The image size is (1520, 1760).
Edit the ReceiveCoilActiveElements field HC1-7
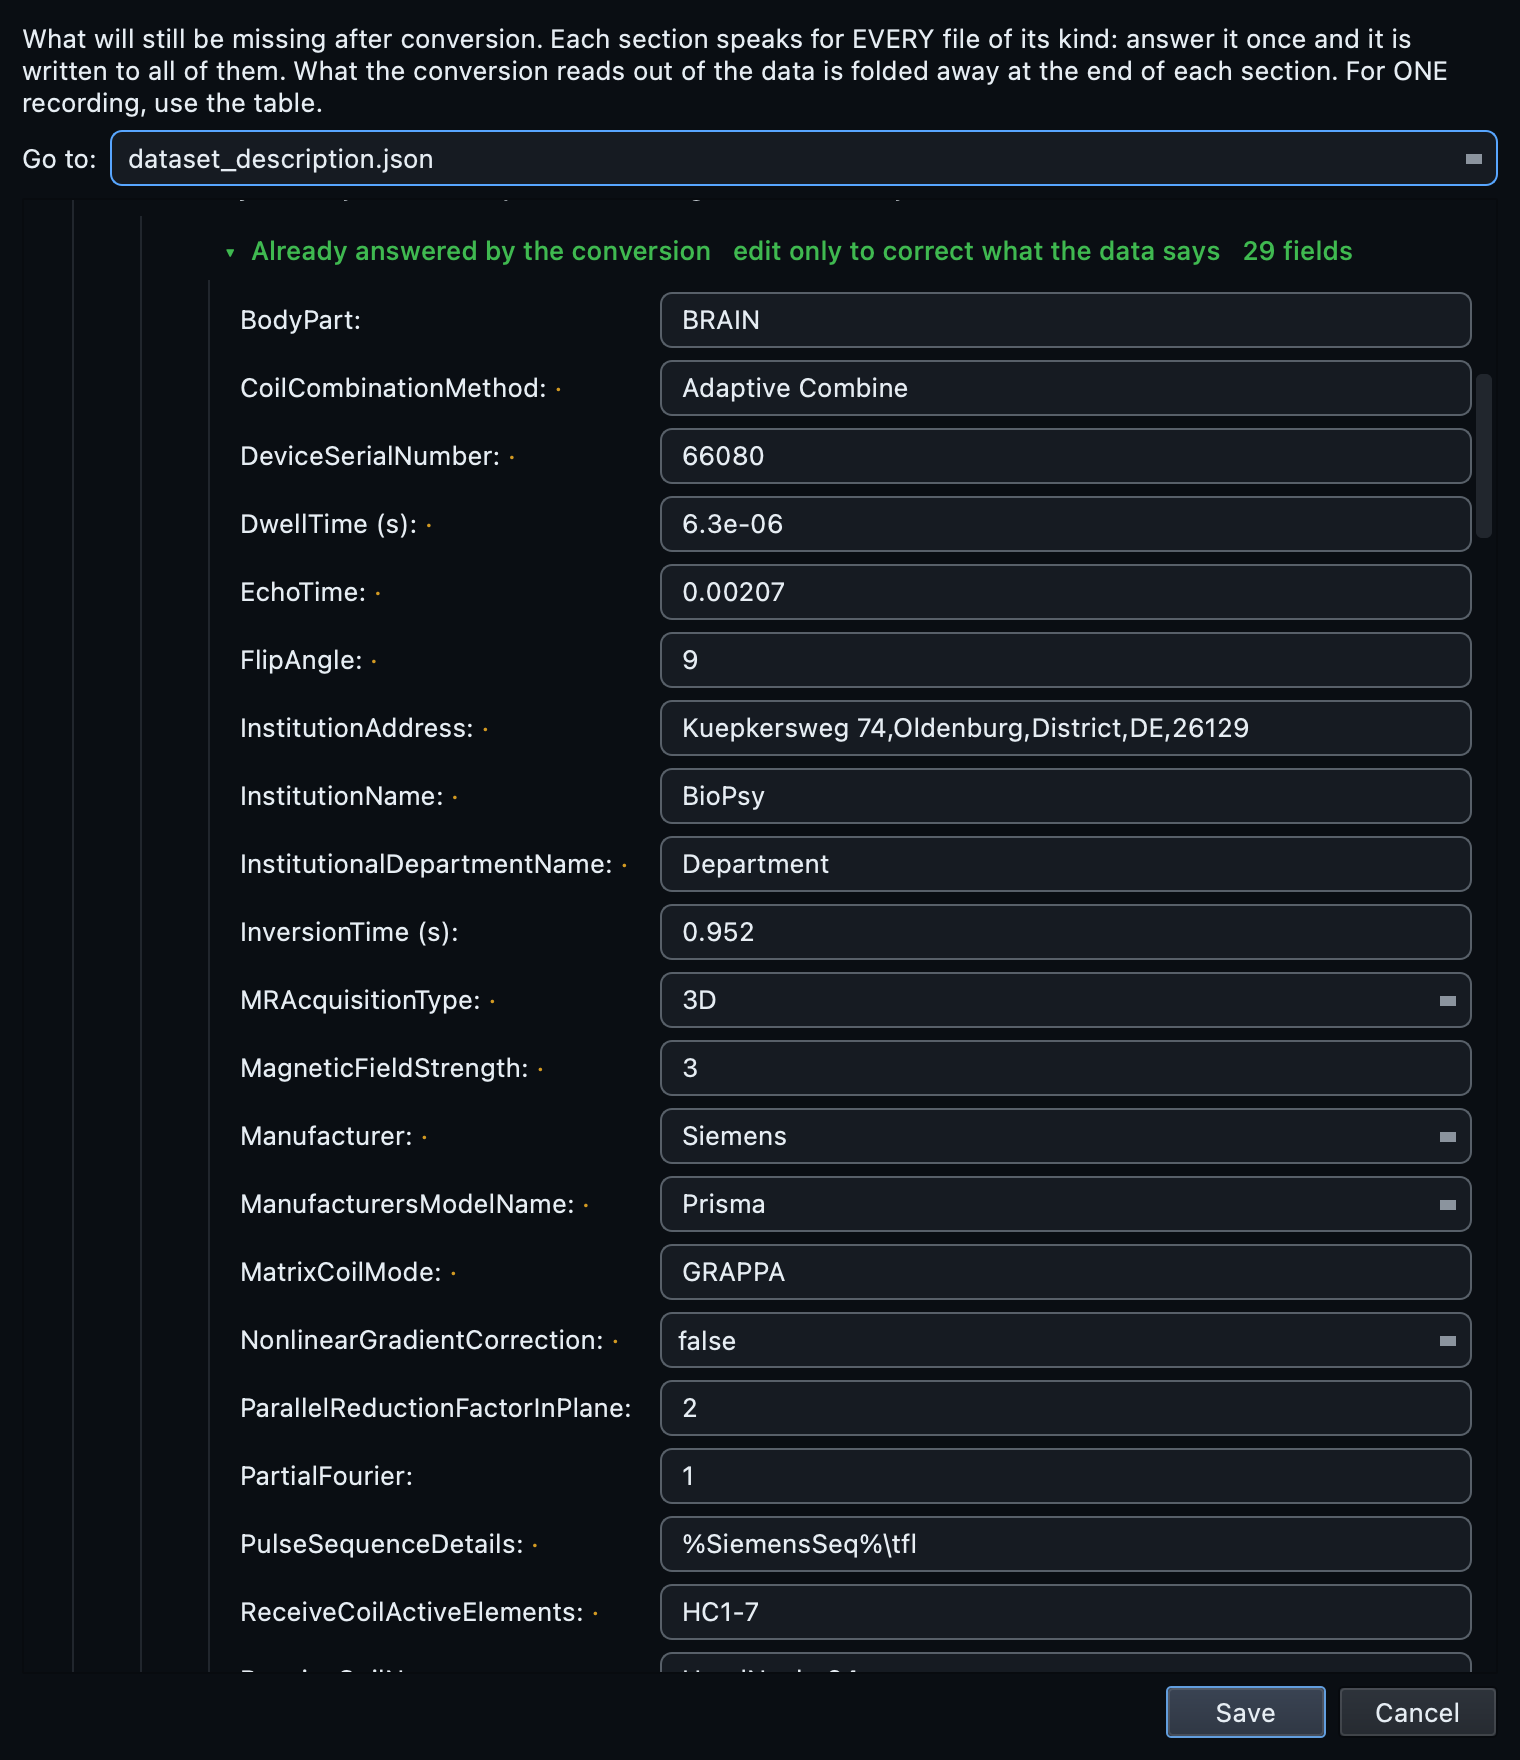click(1065, 1612)
